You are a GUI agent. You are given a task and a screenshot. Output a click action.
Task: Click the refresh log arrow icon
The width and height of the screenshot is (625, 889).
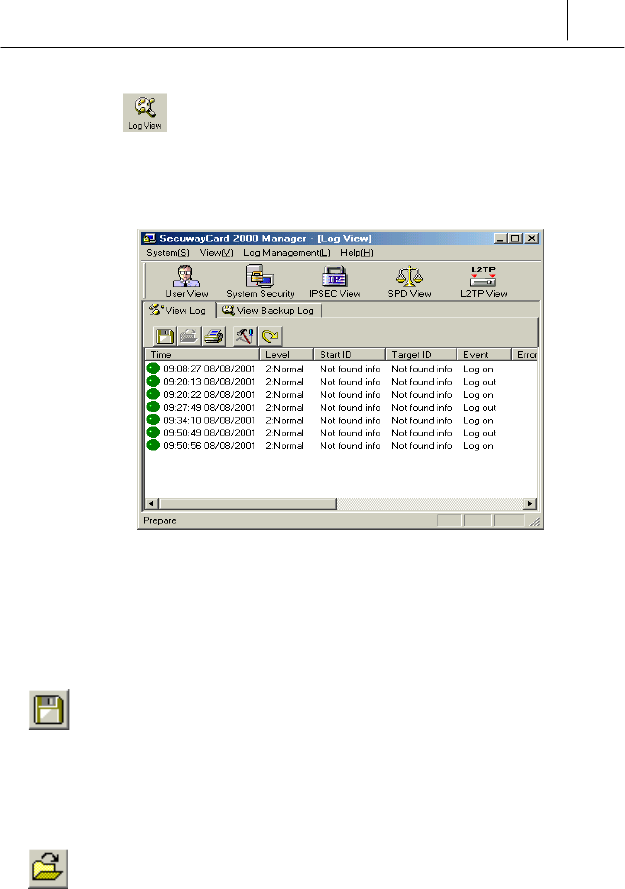[x=270, y=336]
